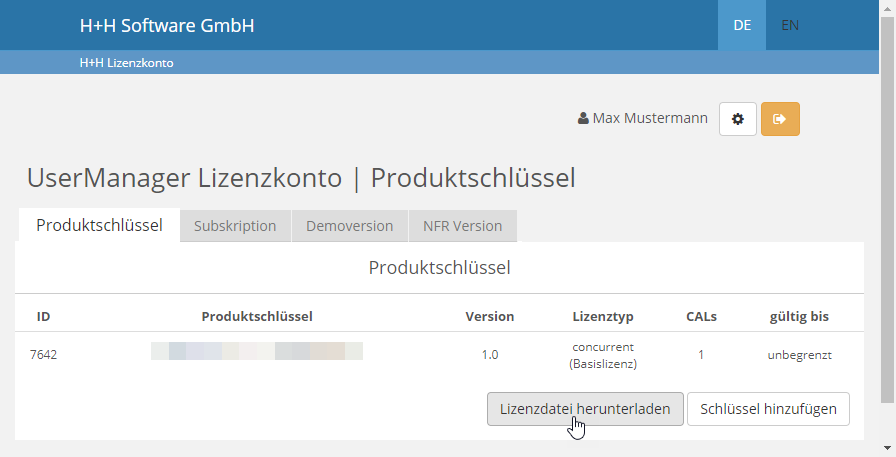The width and height of the screenshot is (896, 457).
Task: Click the version value 1.0
Action: (490, 355)
